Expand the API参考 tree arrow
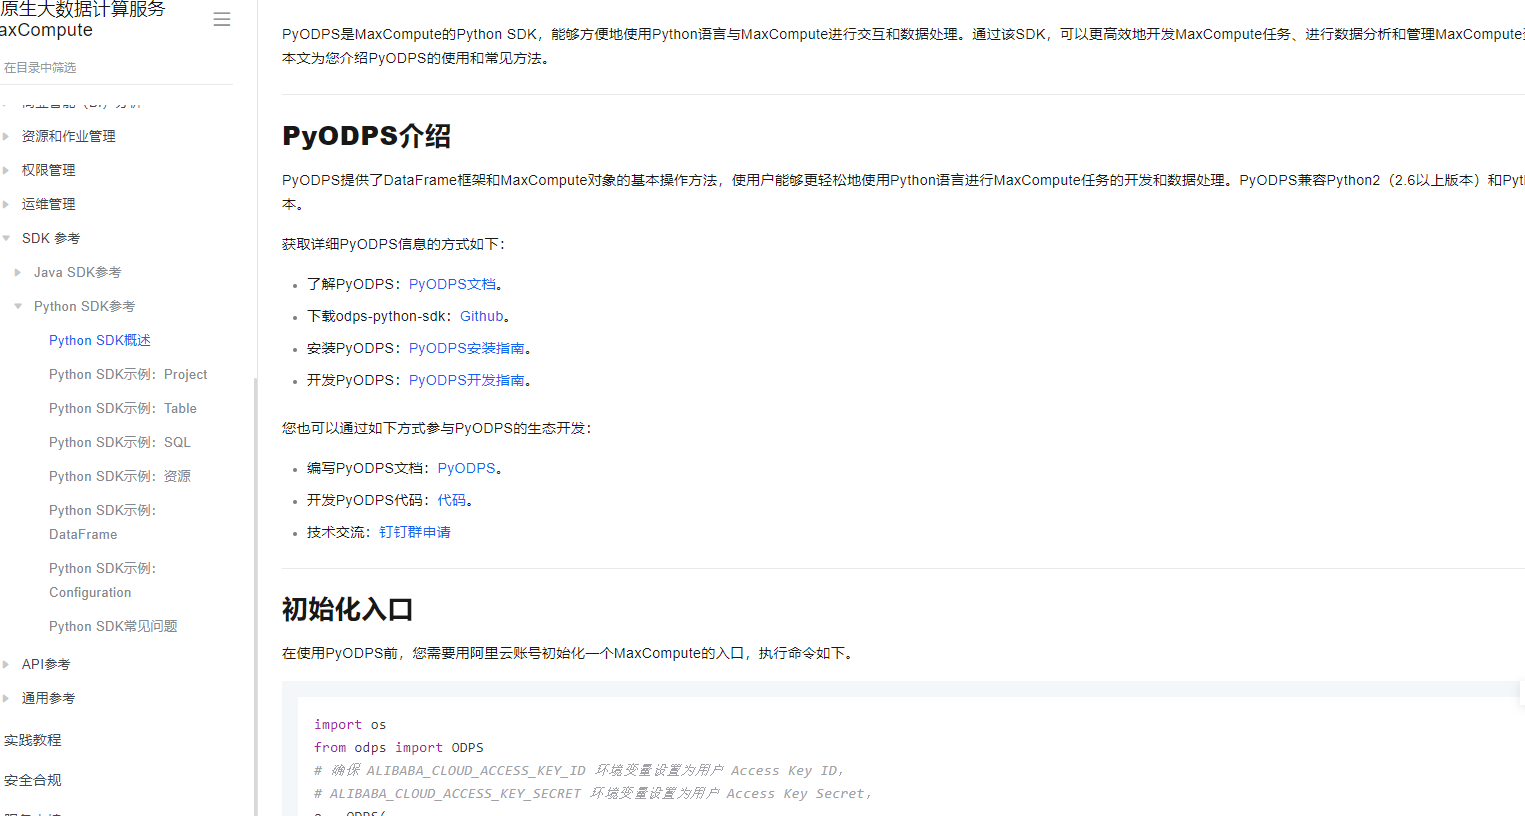 pyautogui.click(x=6, y=664)
